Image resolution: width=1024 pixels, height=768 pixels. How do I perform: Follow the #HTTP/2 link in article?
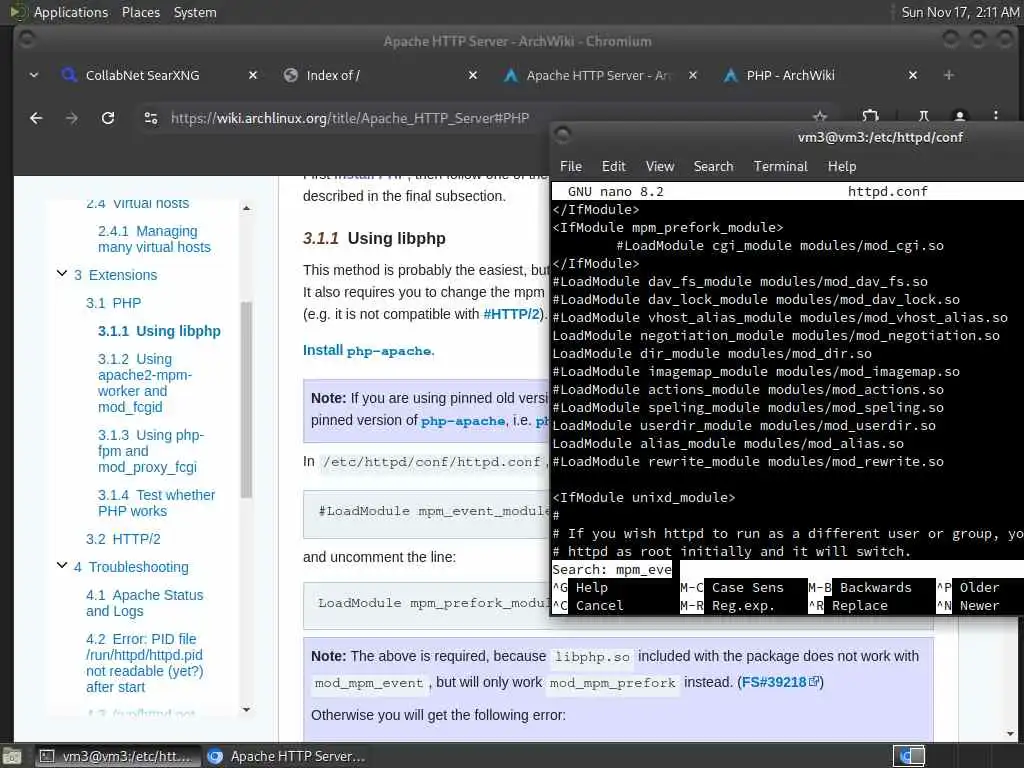pyautogui.click(x=511, y=314)
